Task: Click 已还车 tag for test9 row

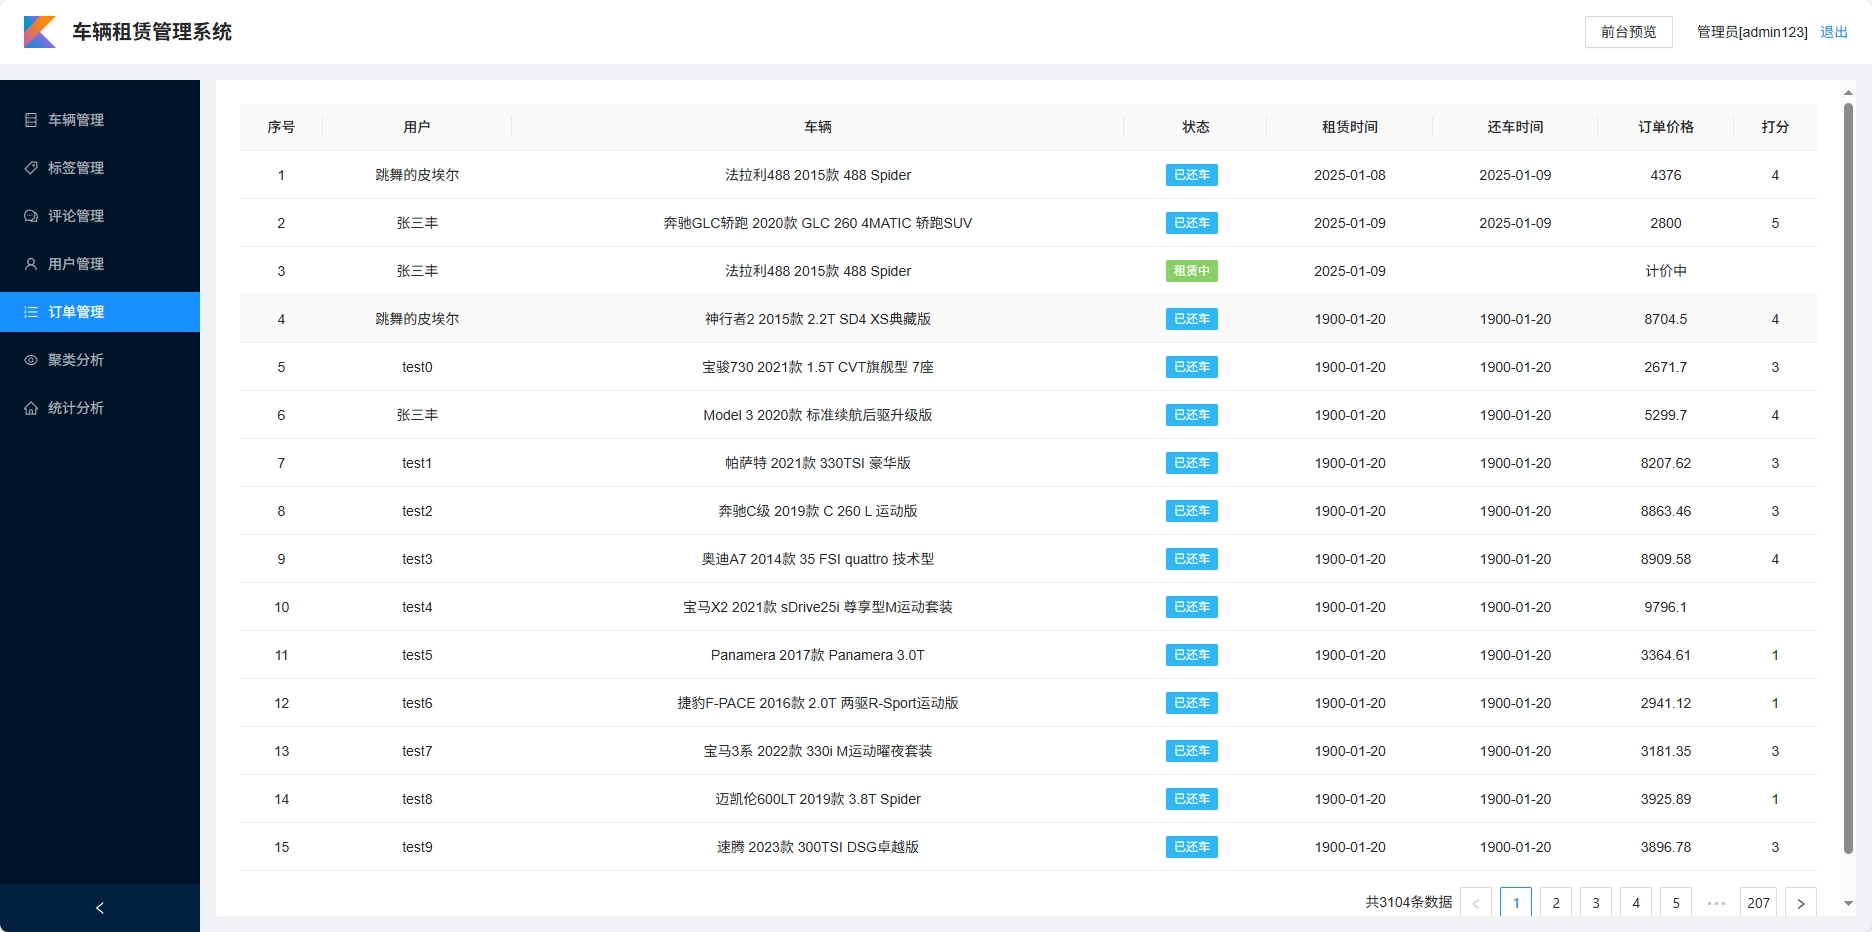Action: [x=1192, y=847]
